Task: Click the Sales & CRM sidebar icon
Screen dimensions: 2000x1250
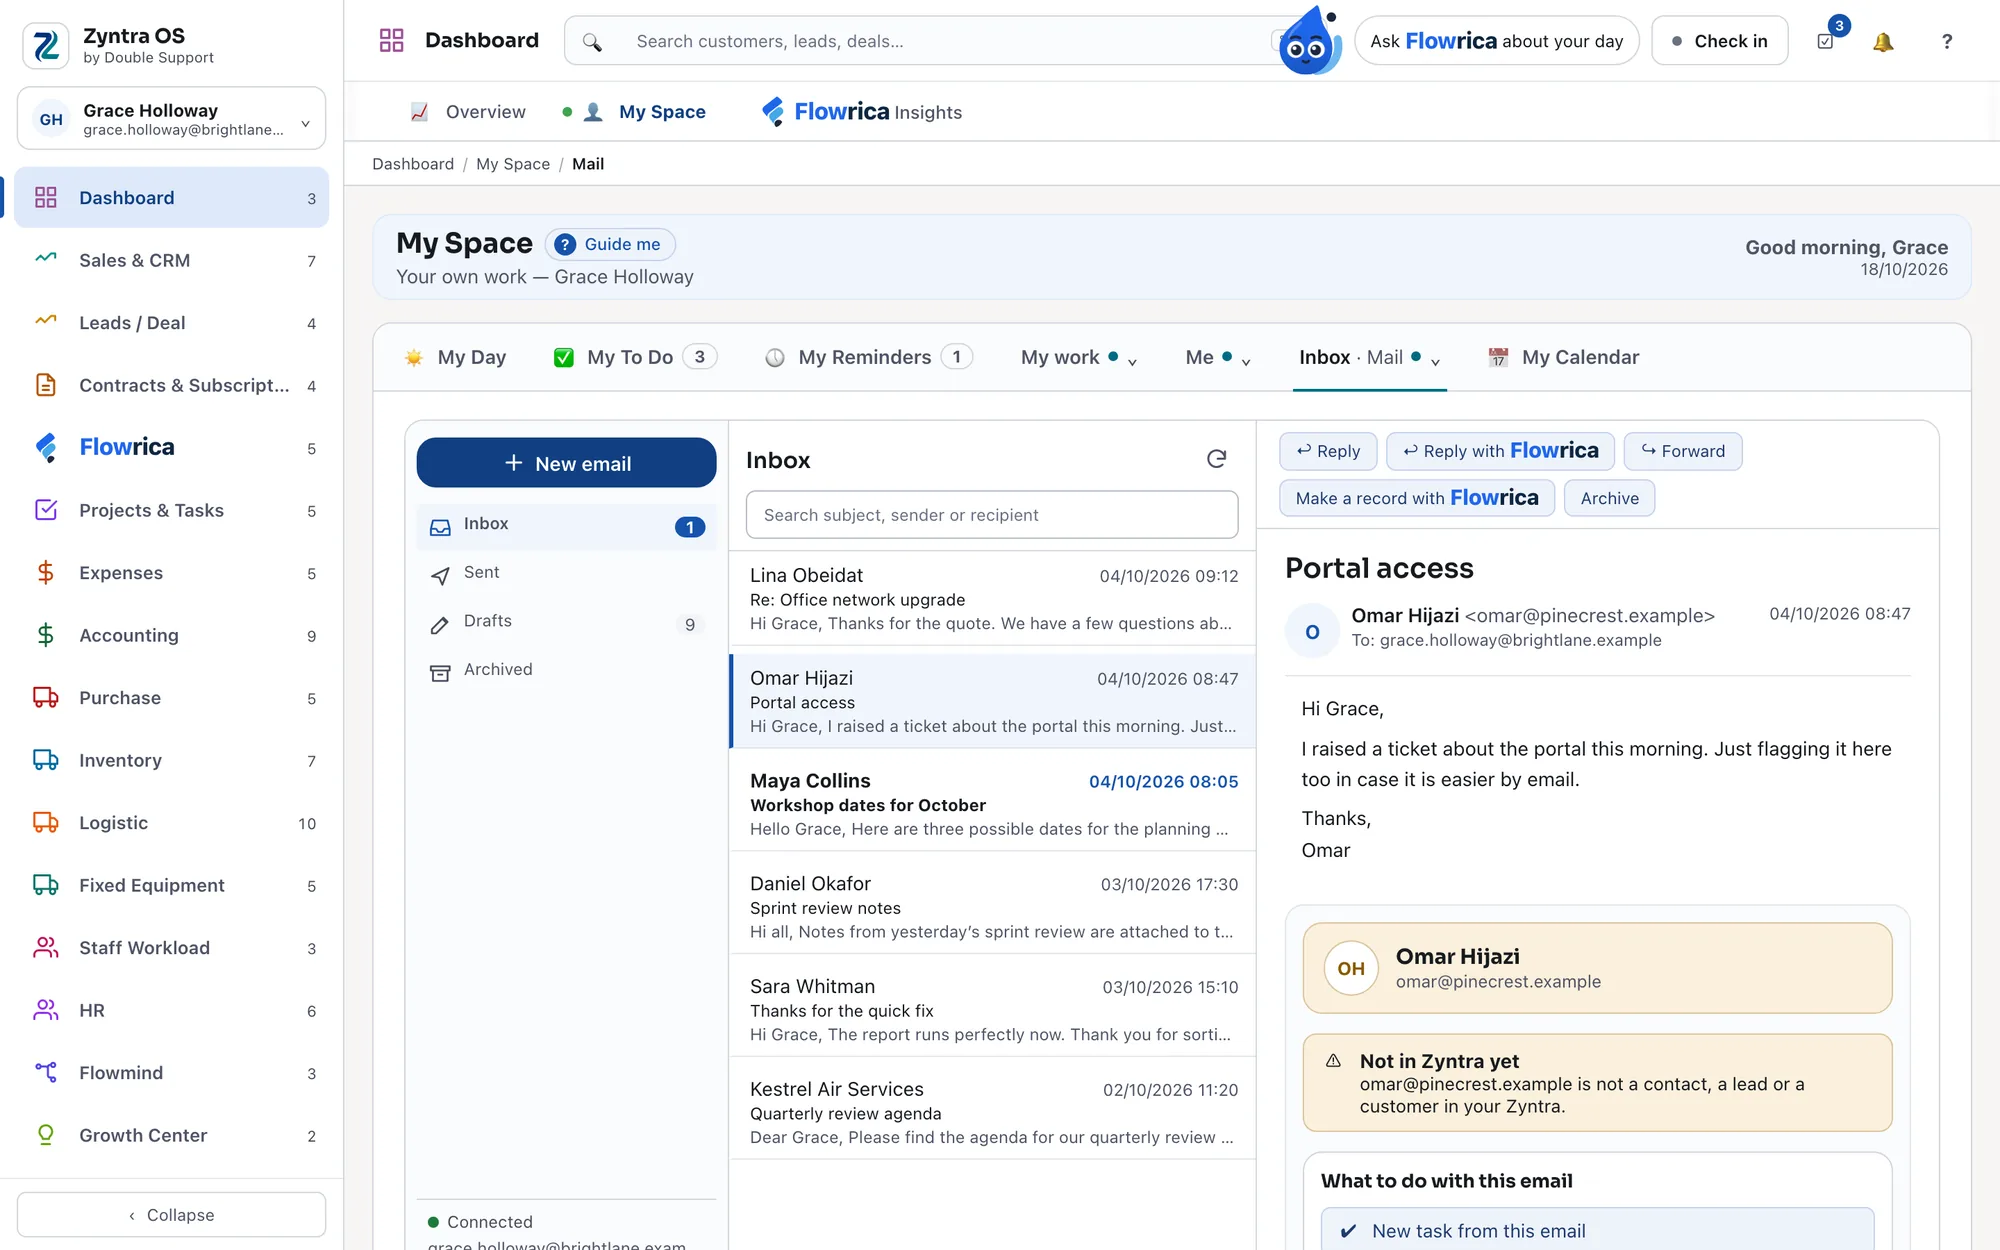Action: pyautogui.click(x=46, y=260)
